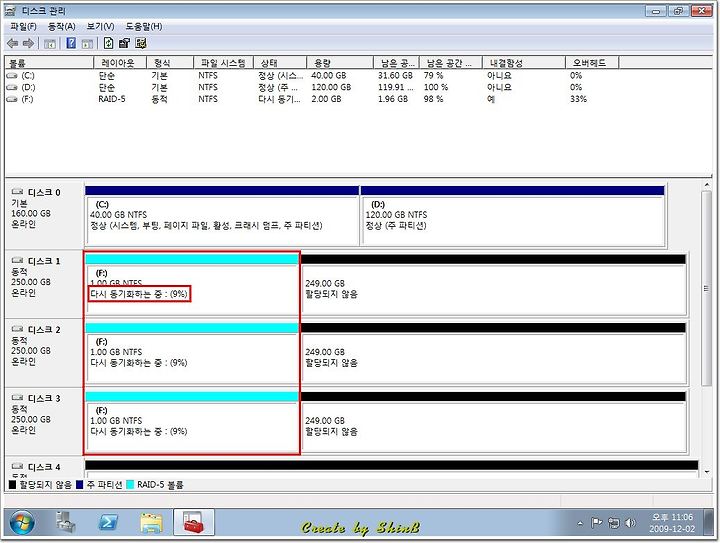Select the (F:) RAID-5 block on 디스크 2
Screen dimensions: 720x543
click(192, 353)
